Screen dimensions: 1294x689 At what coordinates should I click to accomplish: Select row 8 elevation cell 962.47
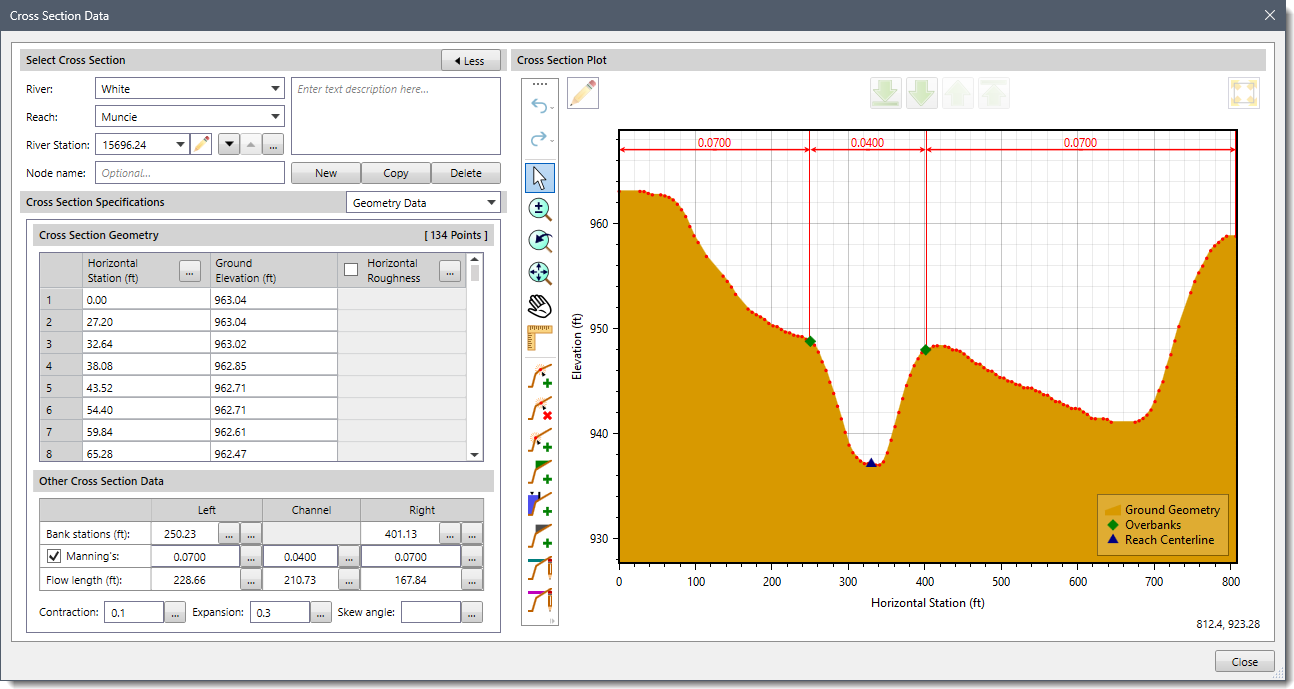click(x=274, y=453)
